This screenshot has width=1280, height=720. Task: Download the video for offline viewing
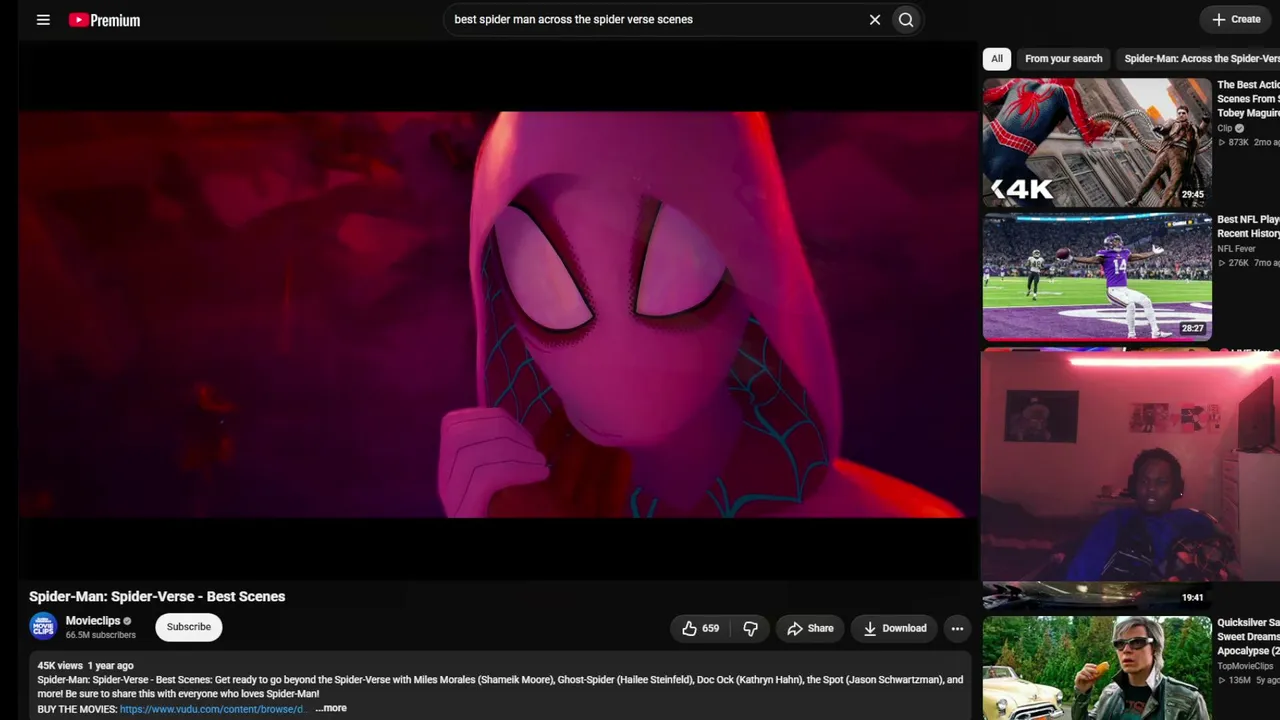pyautogui.click(x=895, y=628)
